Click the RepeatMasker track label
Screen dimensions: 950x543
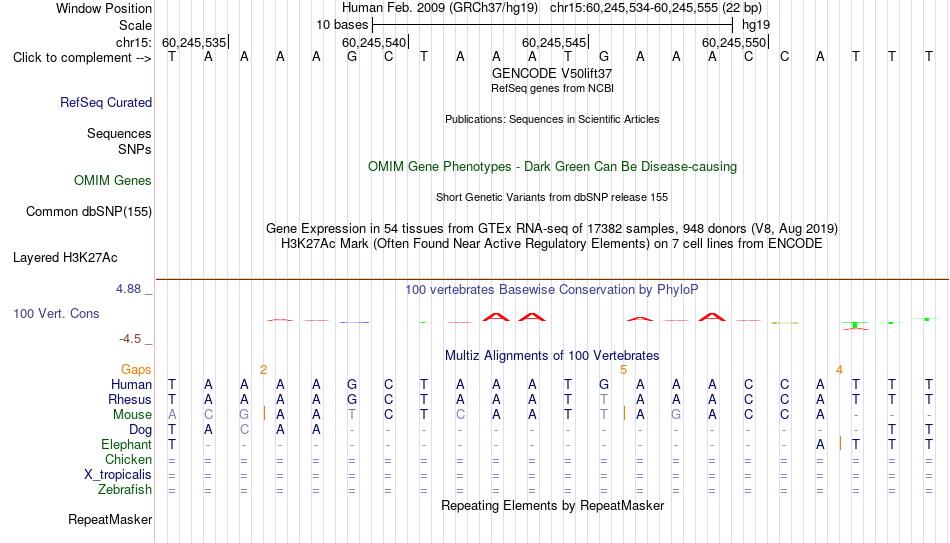110,519
